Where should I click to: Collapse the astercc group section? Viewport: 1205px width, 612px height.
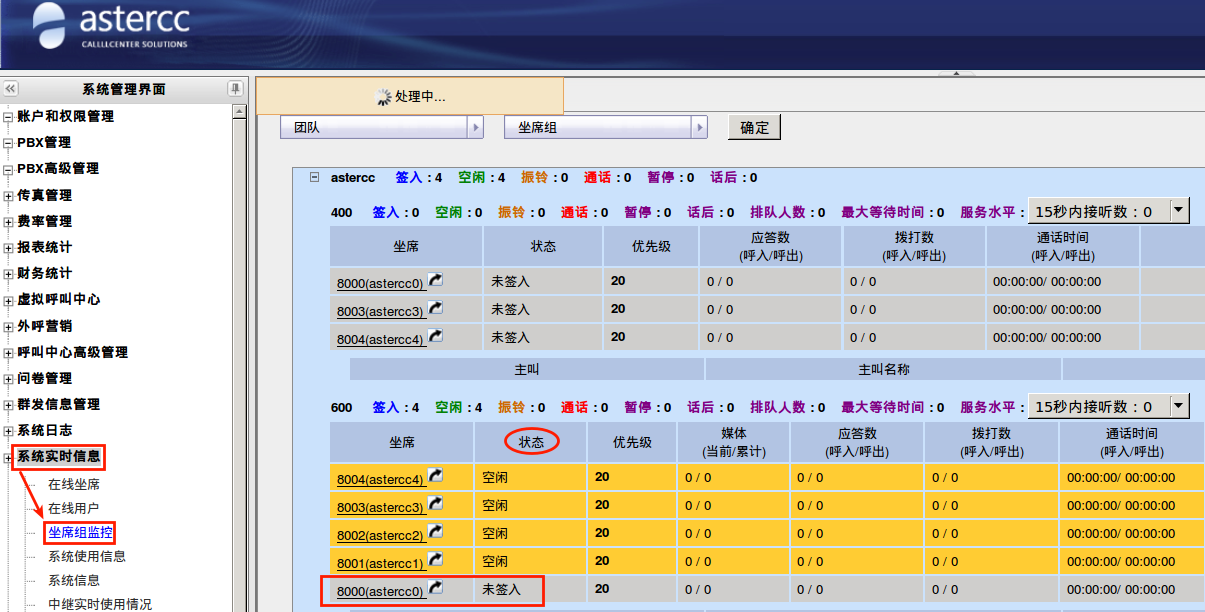tap(314, 177)
